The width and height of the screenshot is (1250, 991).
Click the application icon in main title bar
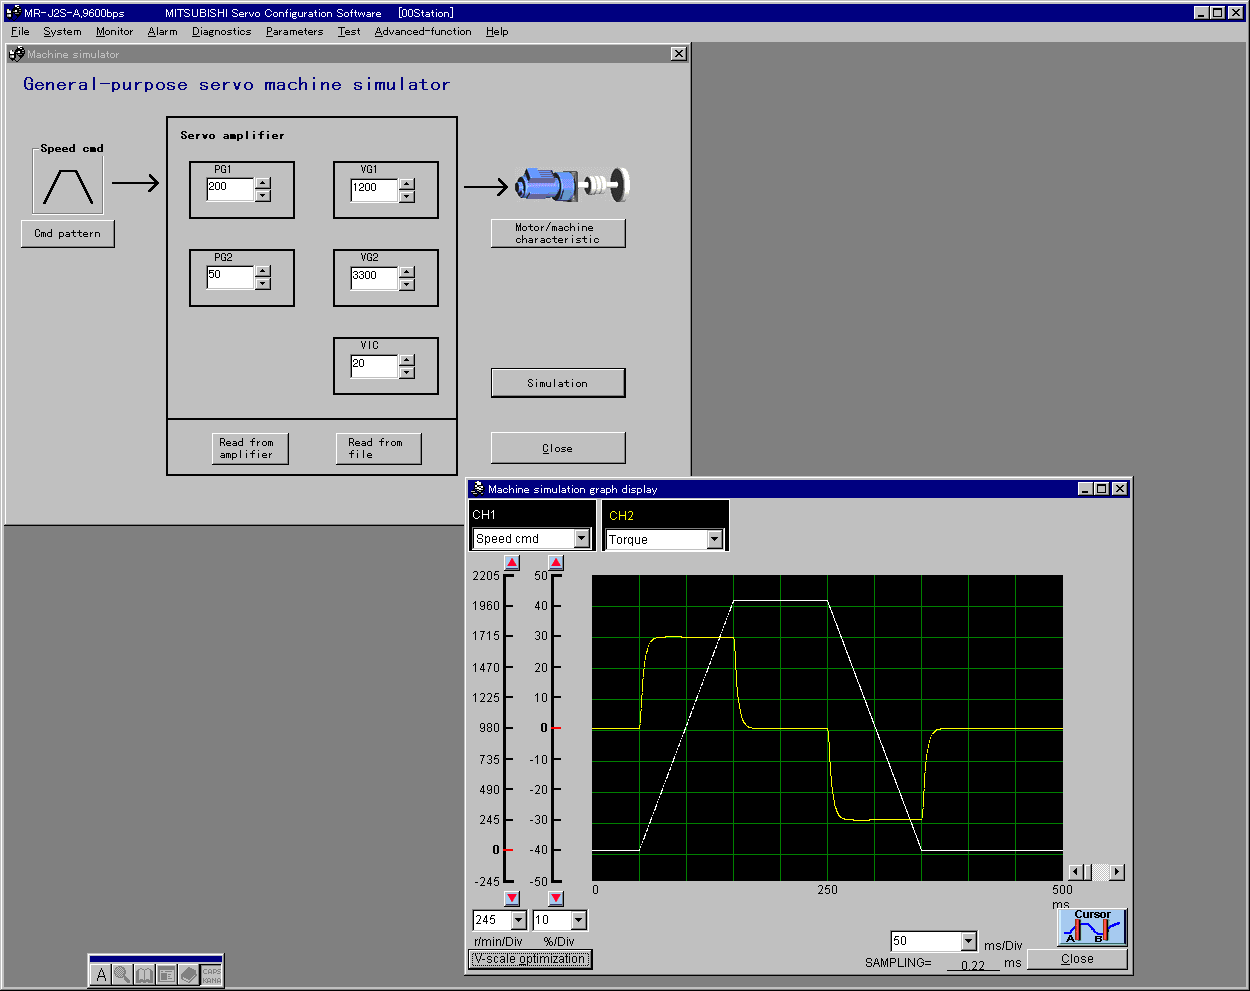13,12
